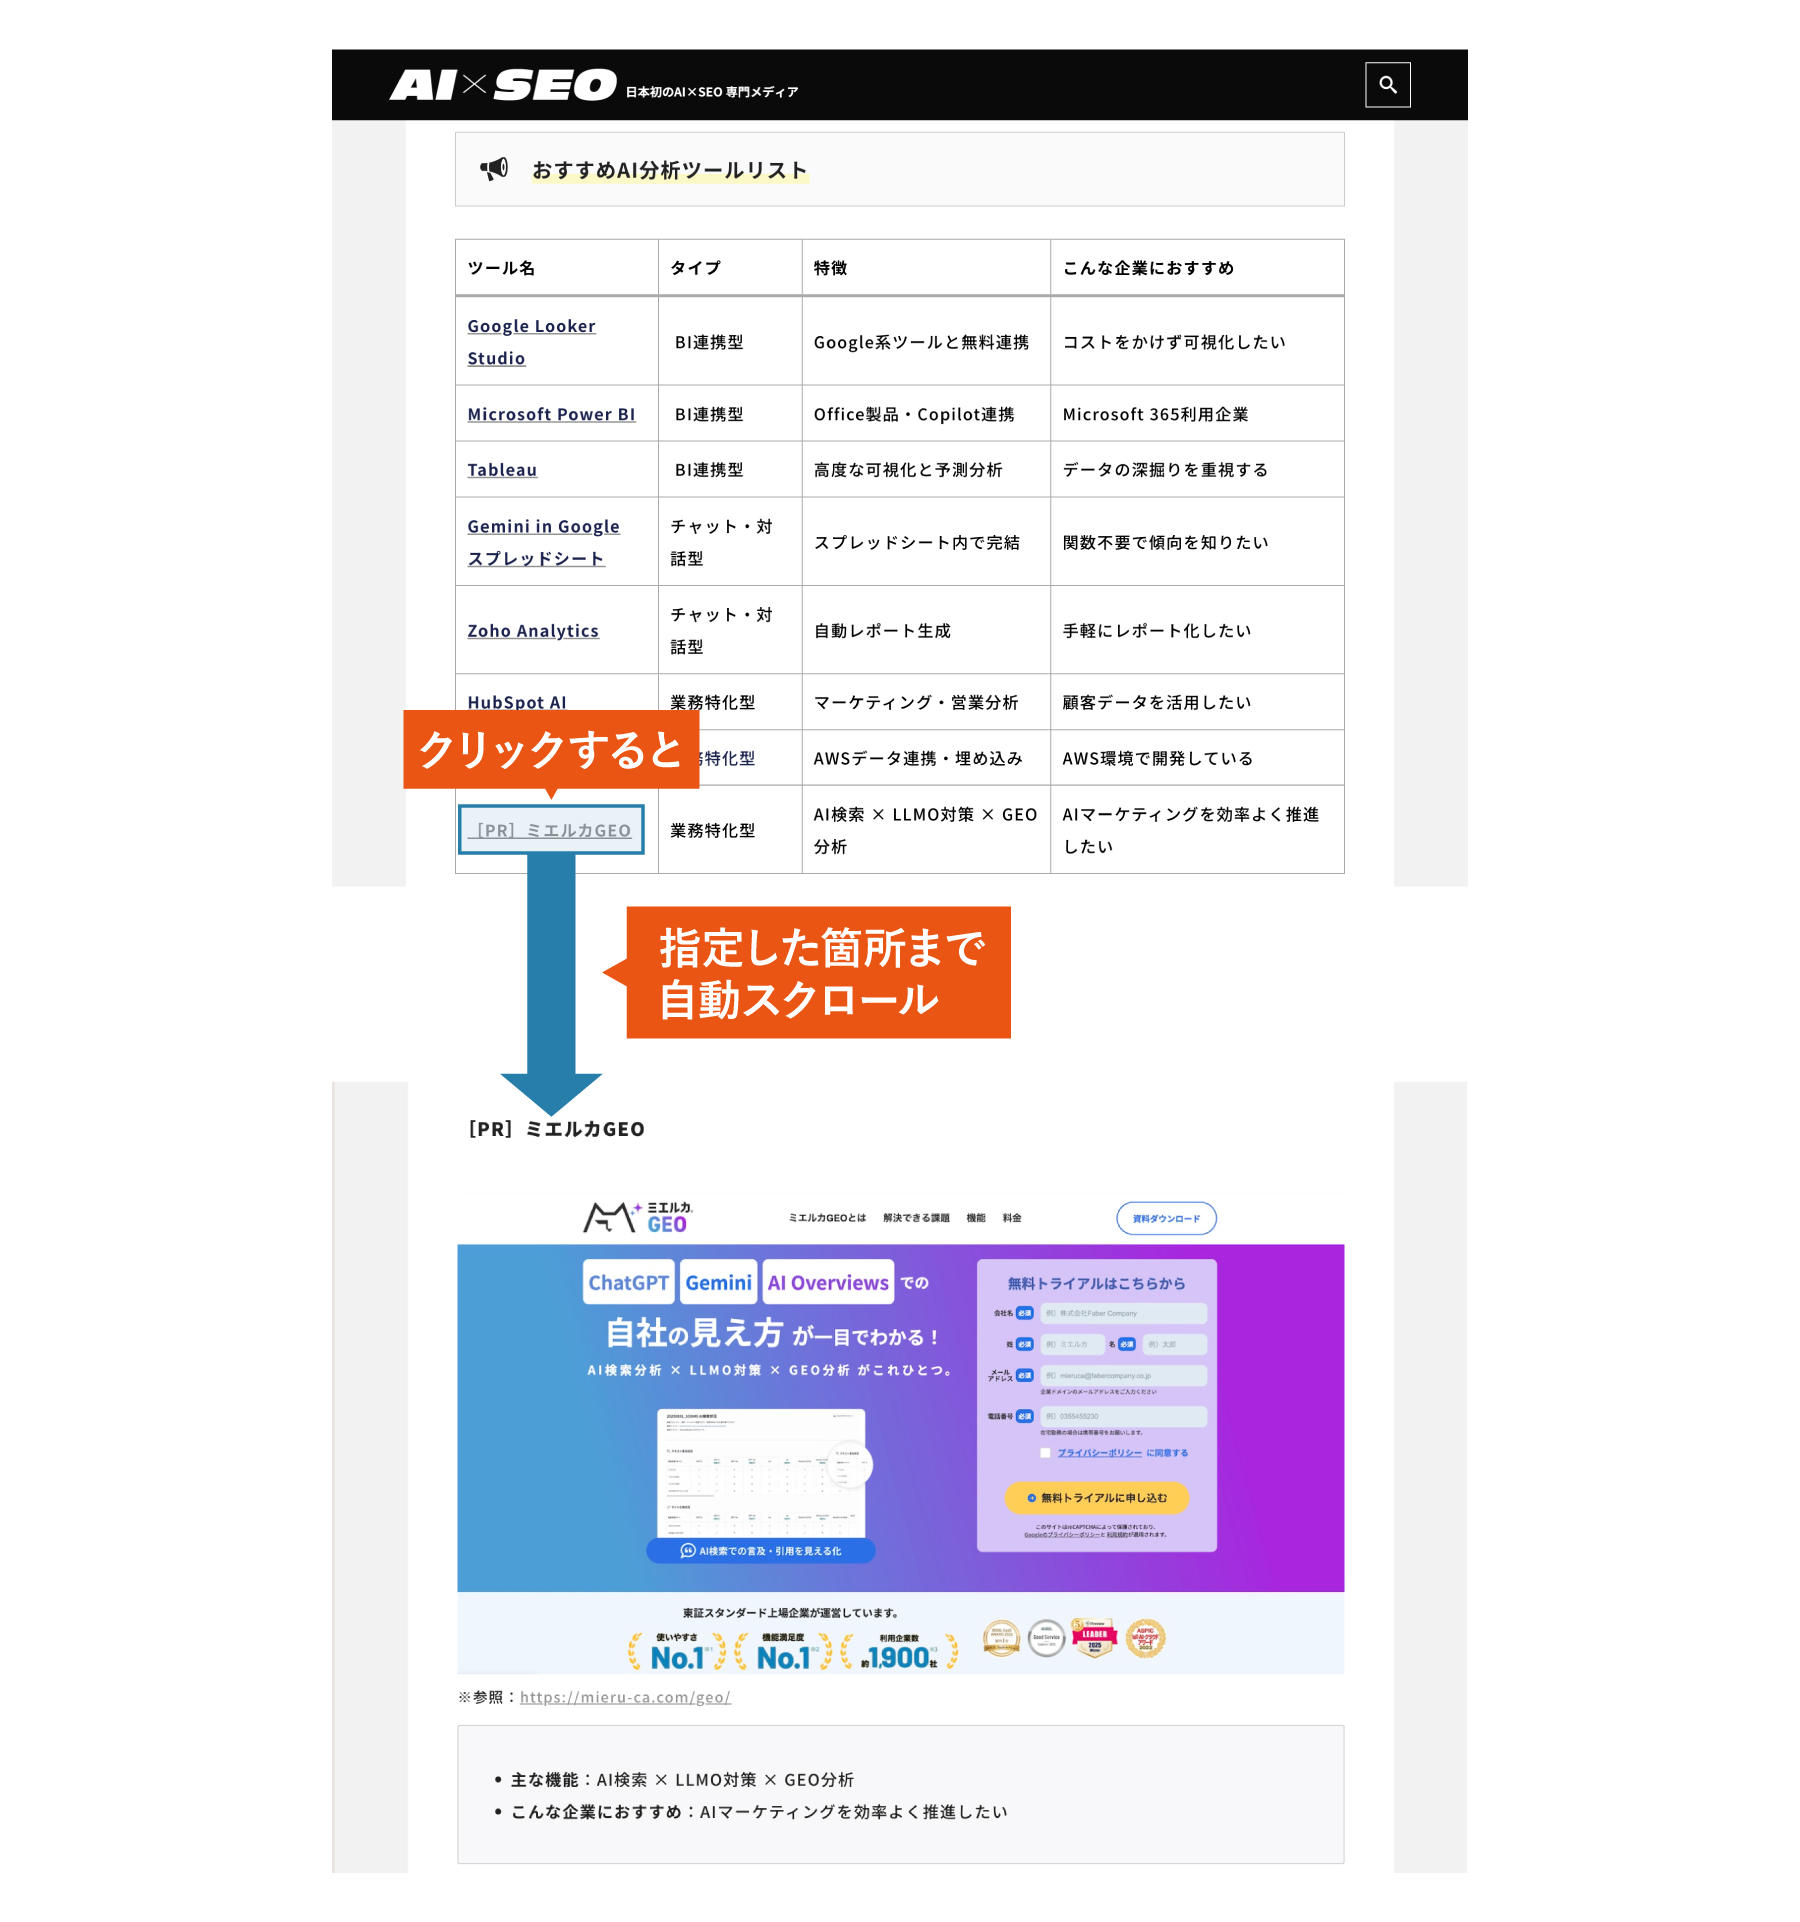Viewport: 1800px width, 1922px height.
Task: Click 無料トライアルに申し込む yellow button
Action: tap(1097, 1498)
